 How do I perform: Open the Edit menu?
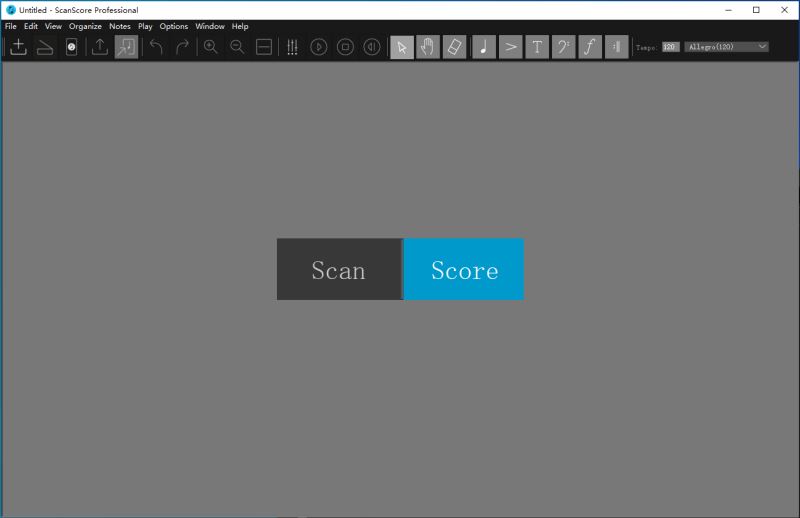point(31,26)
